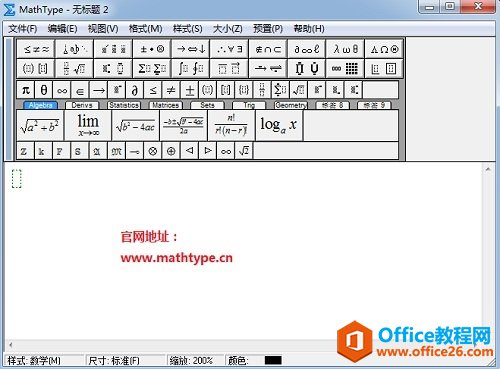Open the set theory symbols palette (∉ ∩ ⊂)
Viewport: 500px width, 369px height.
[x=268, y=49]
